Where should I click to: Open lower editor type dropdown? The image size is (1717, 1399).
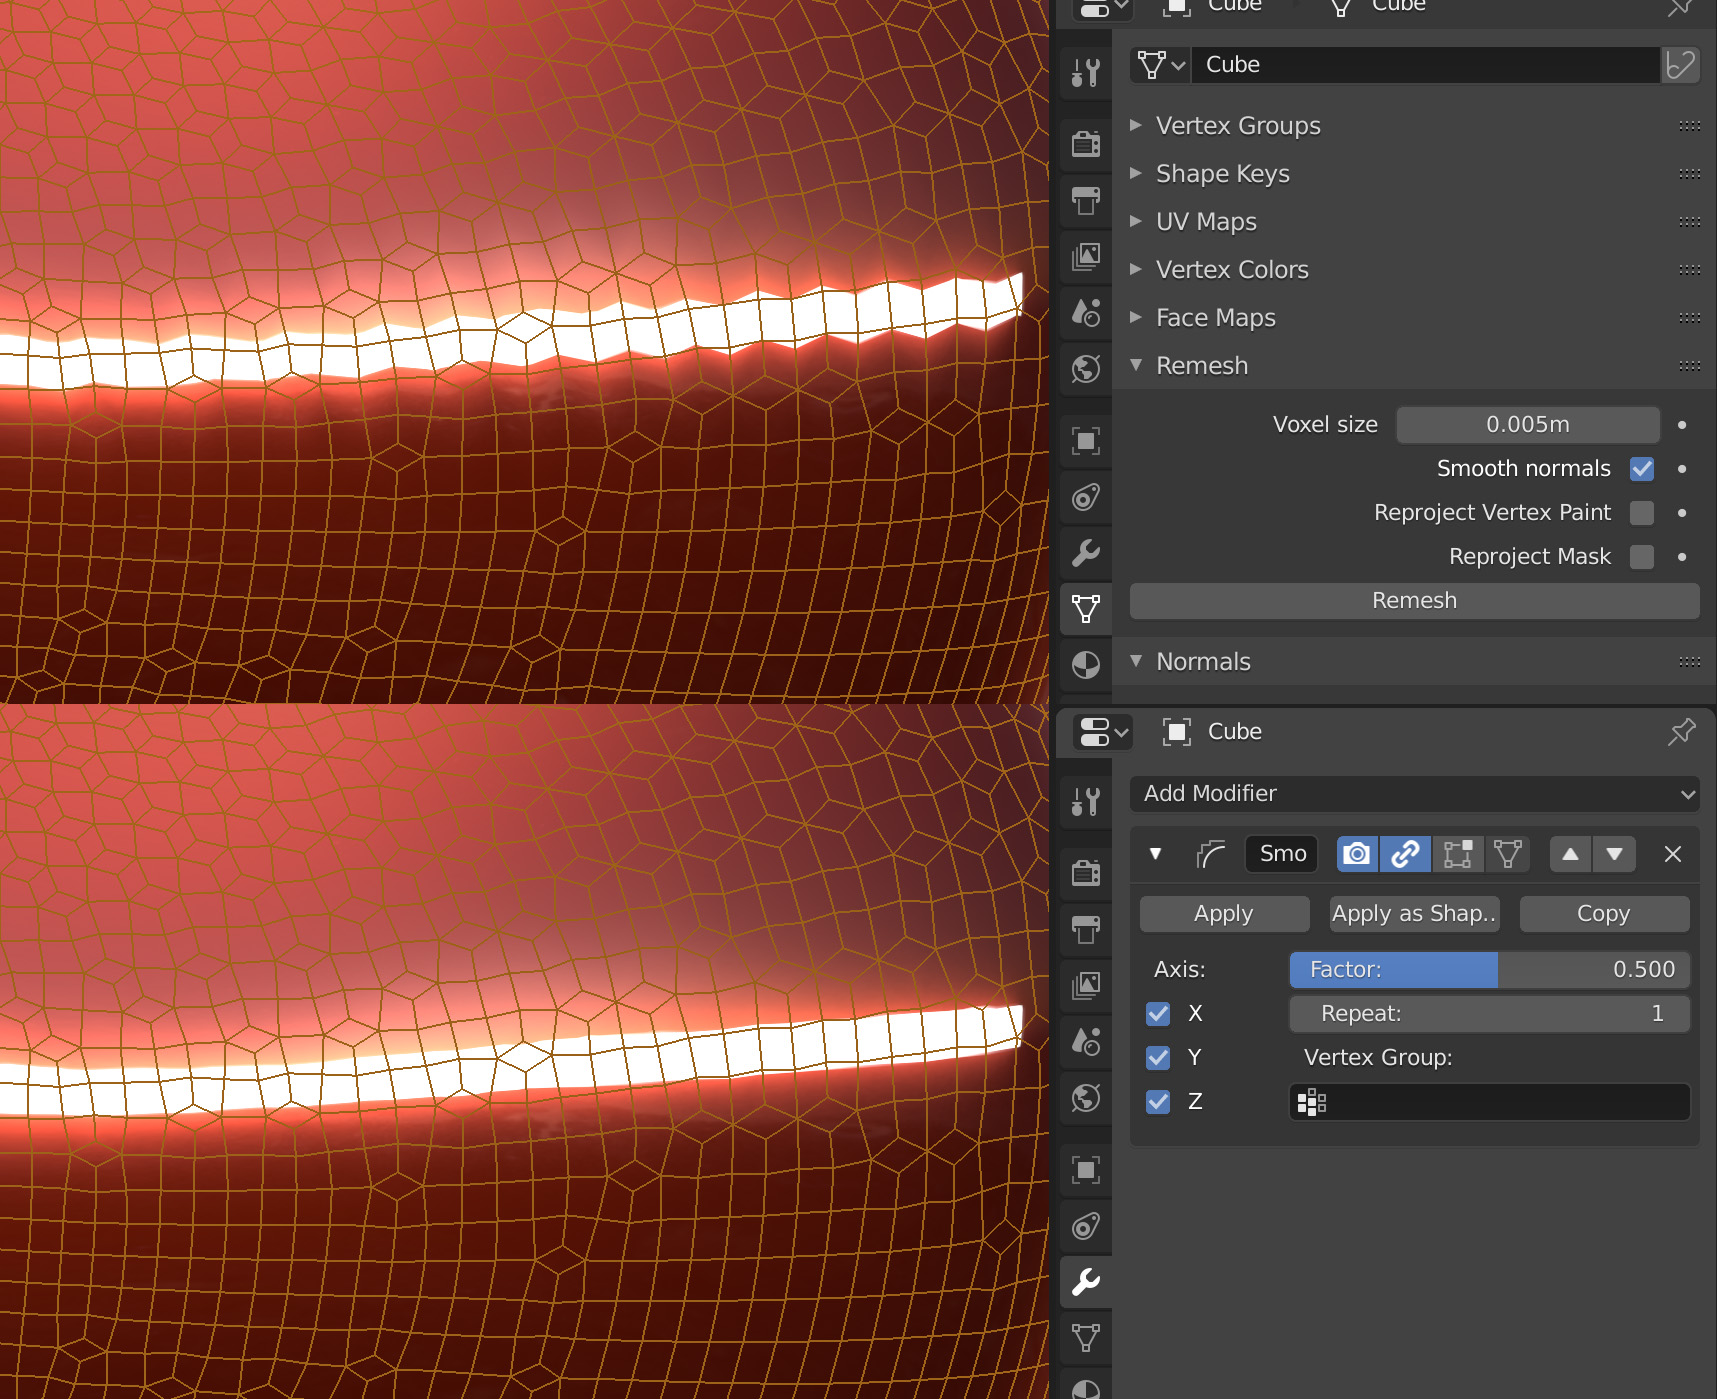1104,732
